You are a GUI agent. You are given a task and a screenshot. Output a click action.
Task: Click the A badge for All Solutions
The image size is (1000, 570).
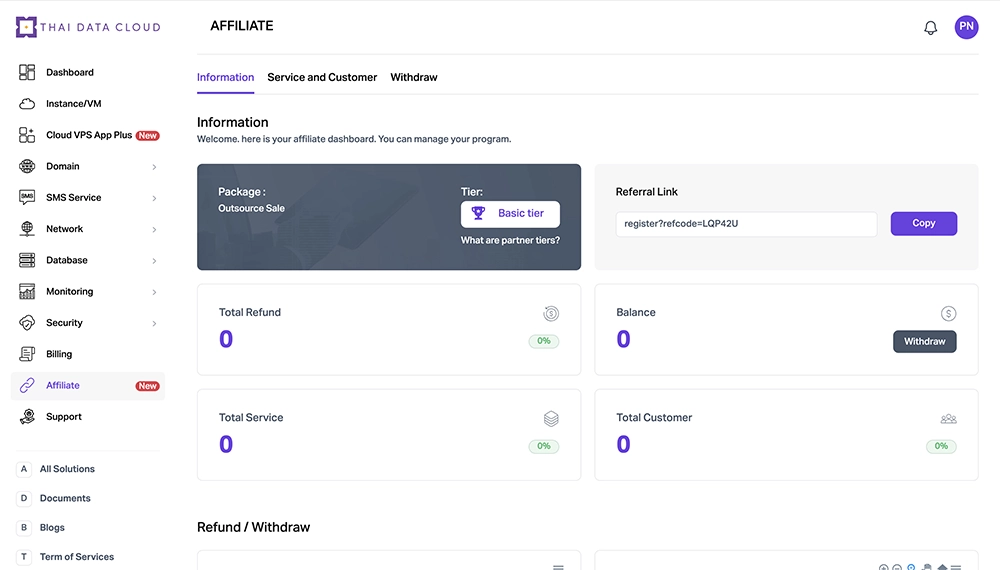[24, 469]
